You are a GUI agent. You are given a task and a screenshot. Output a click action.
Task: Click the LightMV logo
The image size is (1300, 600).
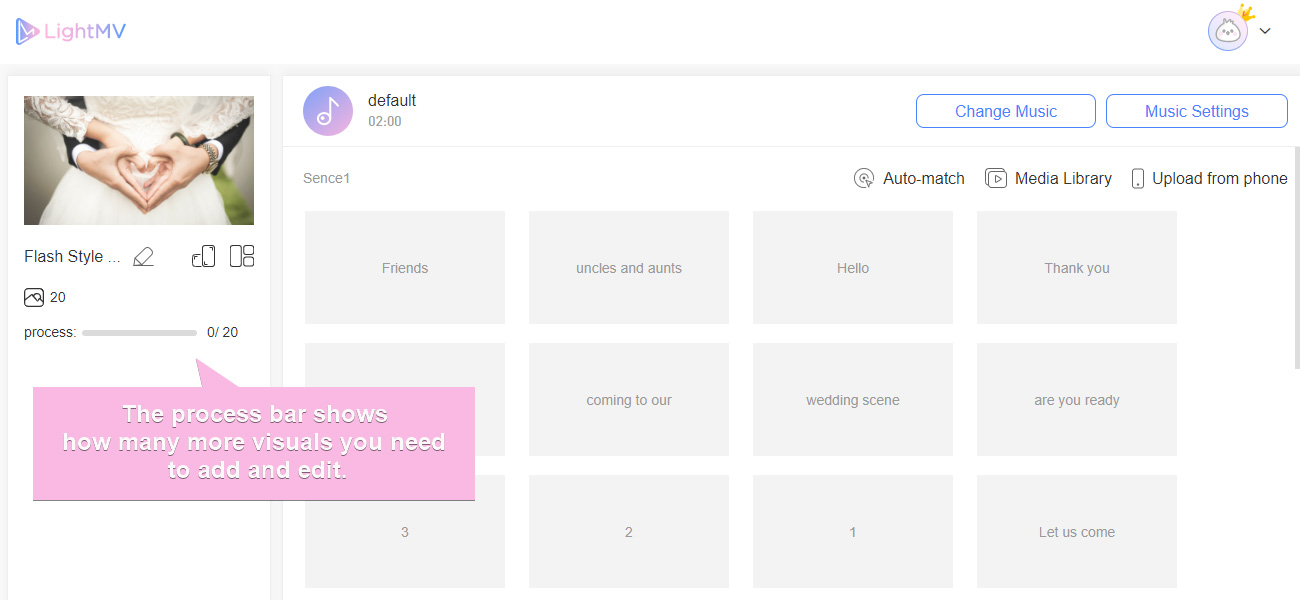click(x=70, y=31)
